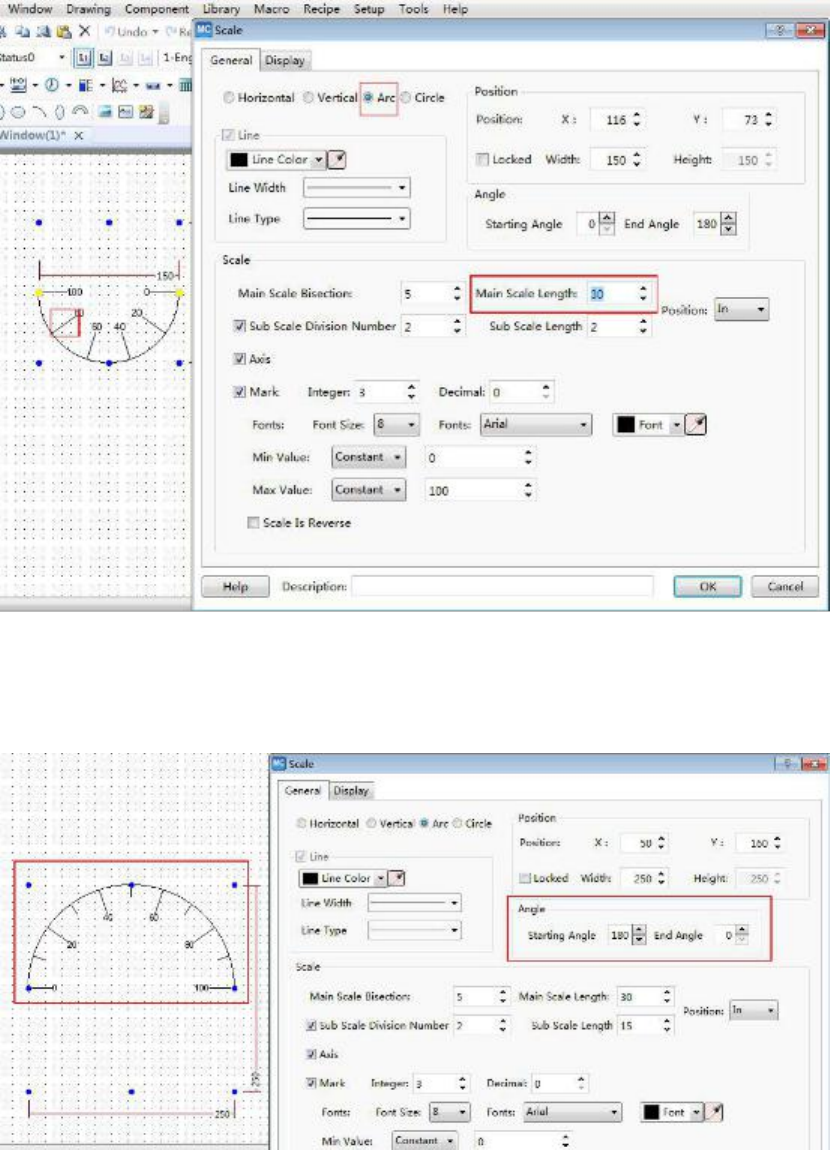
Task: Open the Max Value Constant dropdown
Action: pos(368,490)
